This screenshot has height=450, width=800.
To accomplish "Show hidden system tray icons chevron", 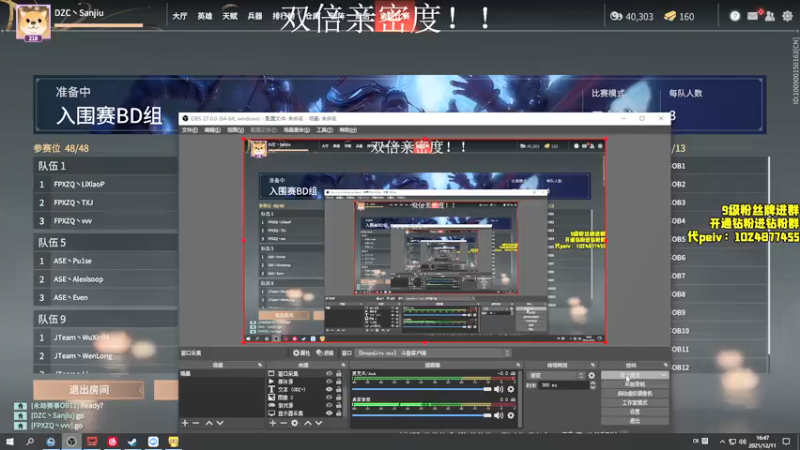I will [722, 441].
